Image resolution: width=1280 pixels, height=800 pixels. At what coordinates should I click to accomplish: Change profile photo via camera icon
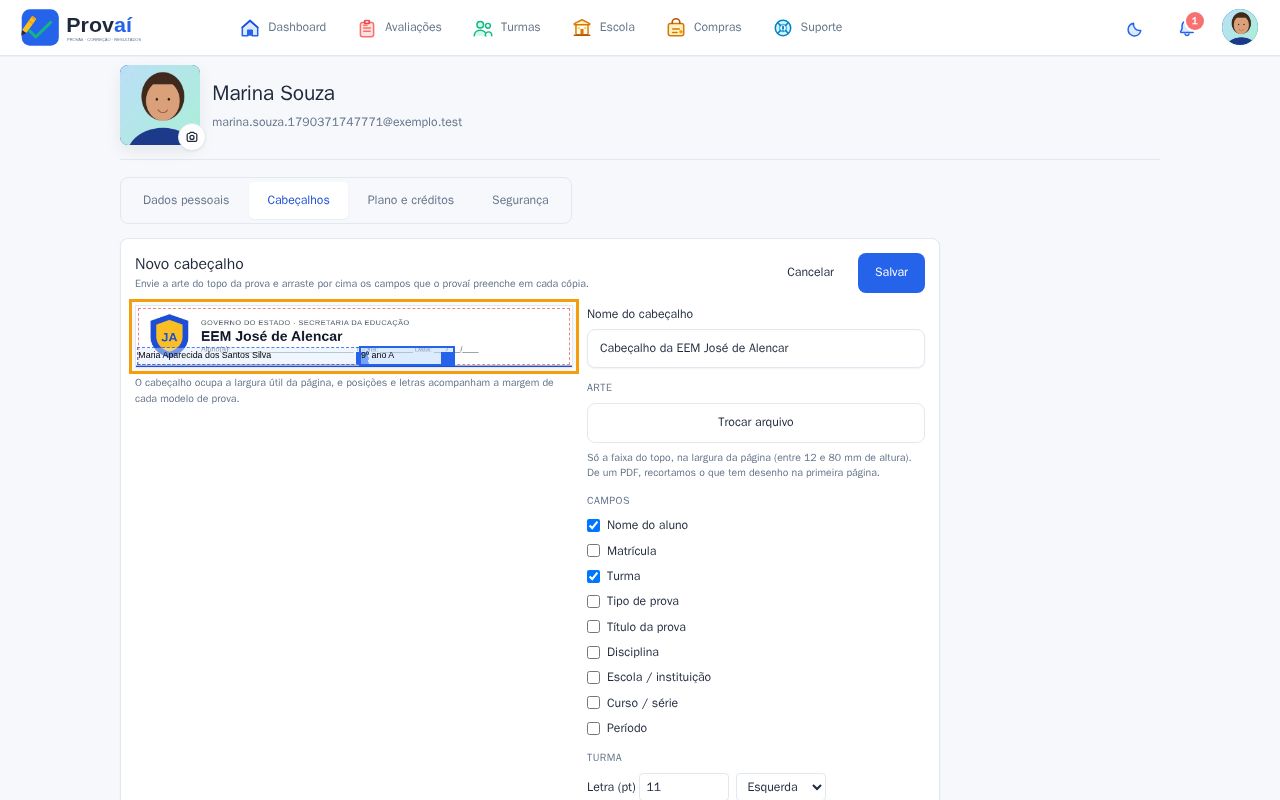tap(192, 137)
